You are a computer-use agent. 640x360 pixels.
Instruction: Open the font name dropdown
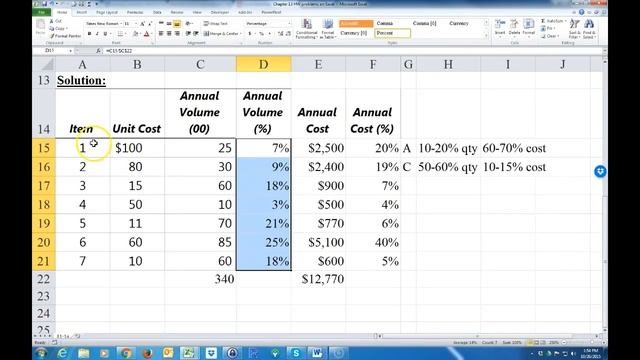(121, 24)
